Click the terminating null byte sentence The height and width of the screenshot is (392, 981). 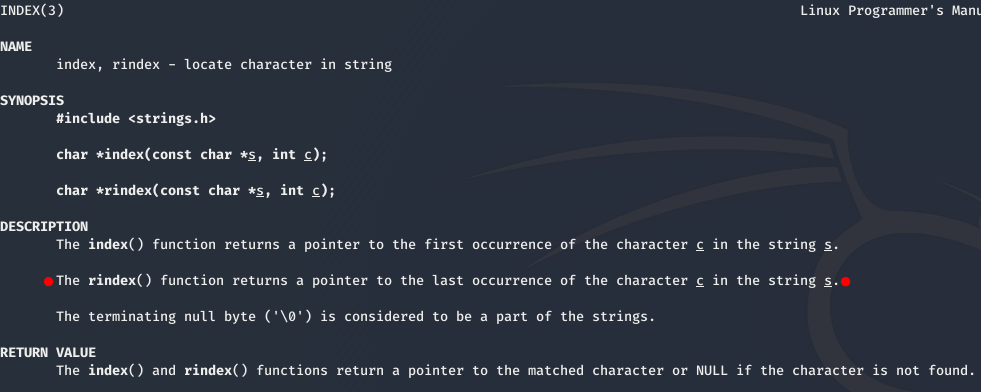pyautogui.click(x=355, y=316)
